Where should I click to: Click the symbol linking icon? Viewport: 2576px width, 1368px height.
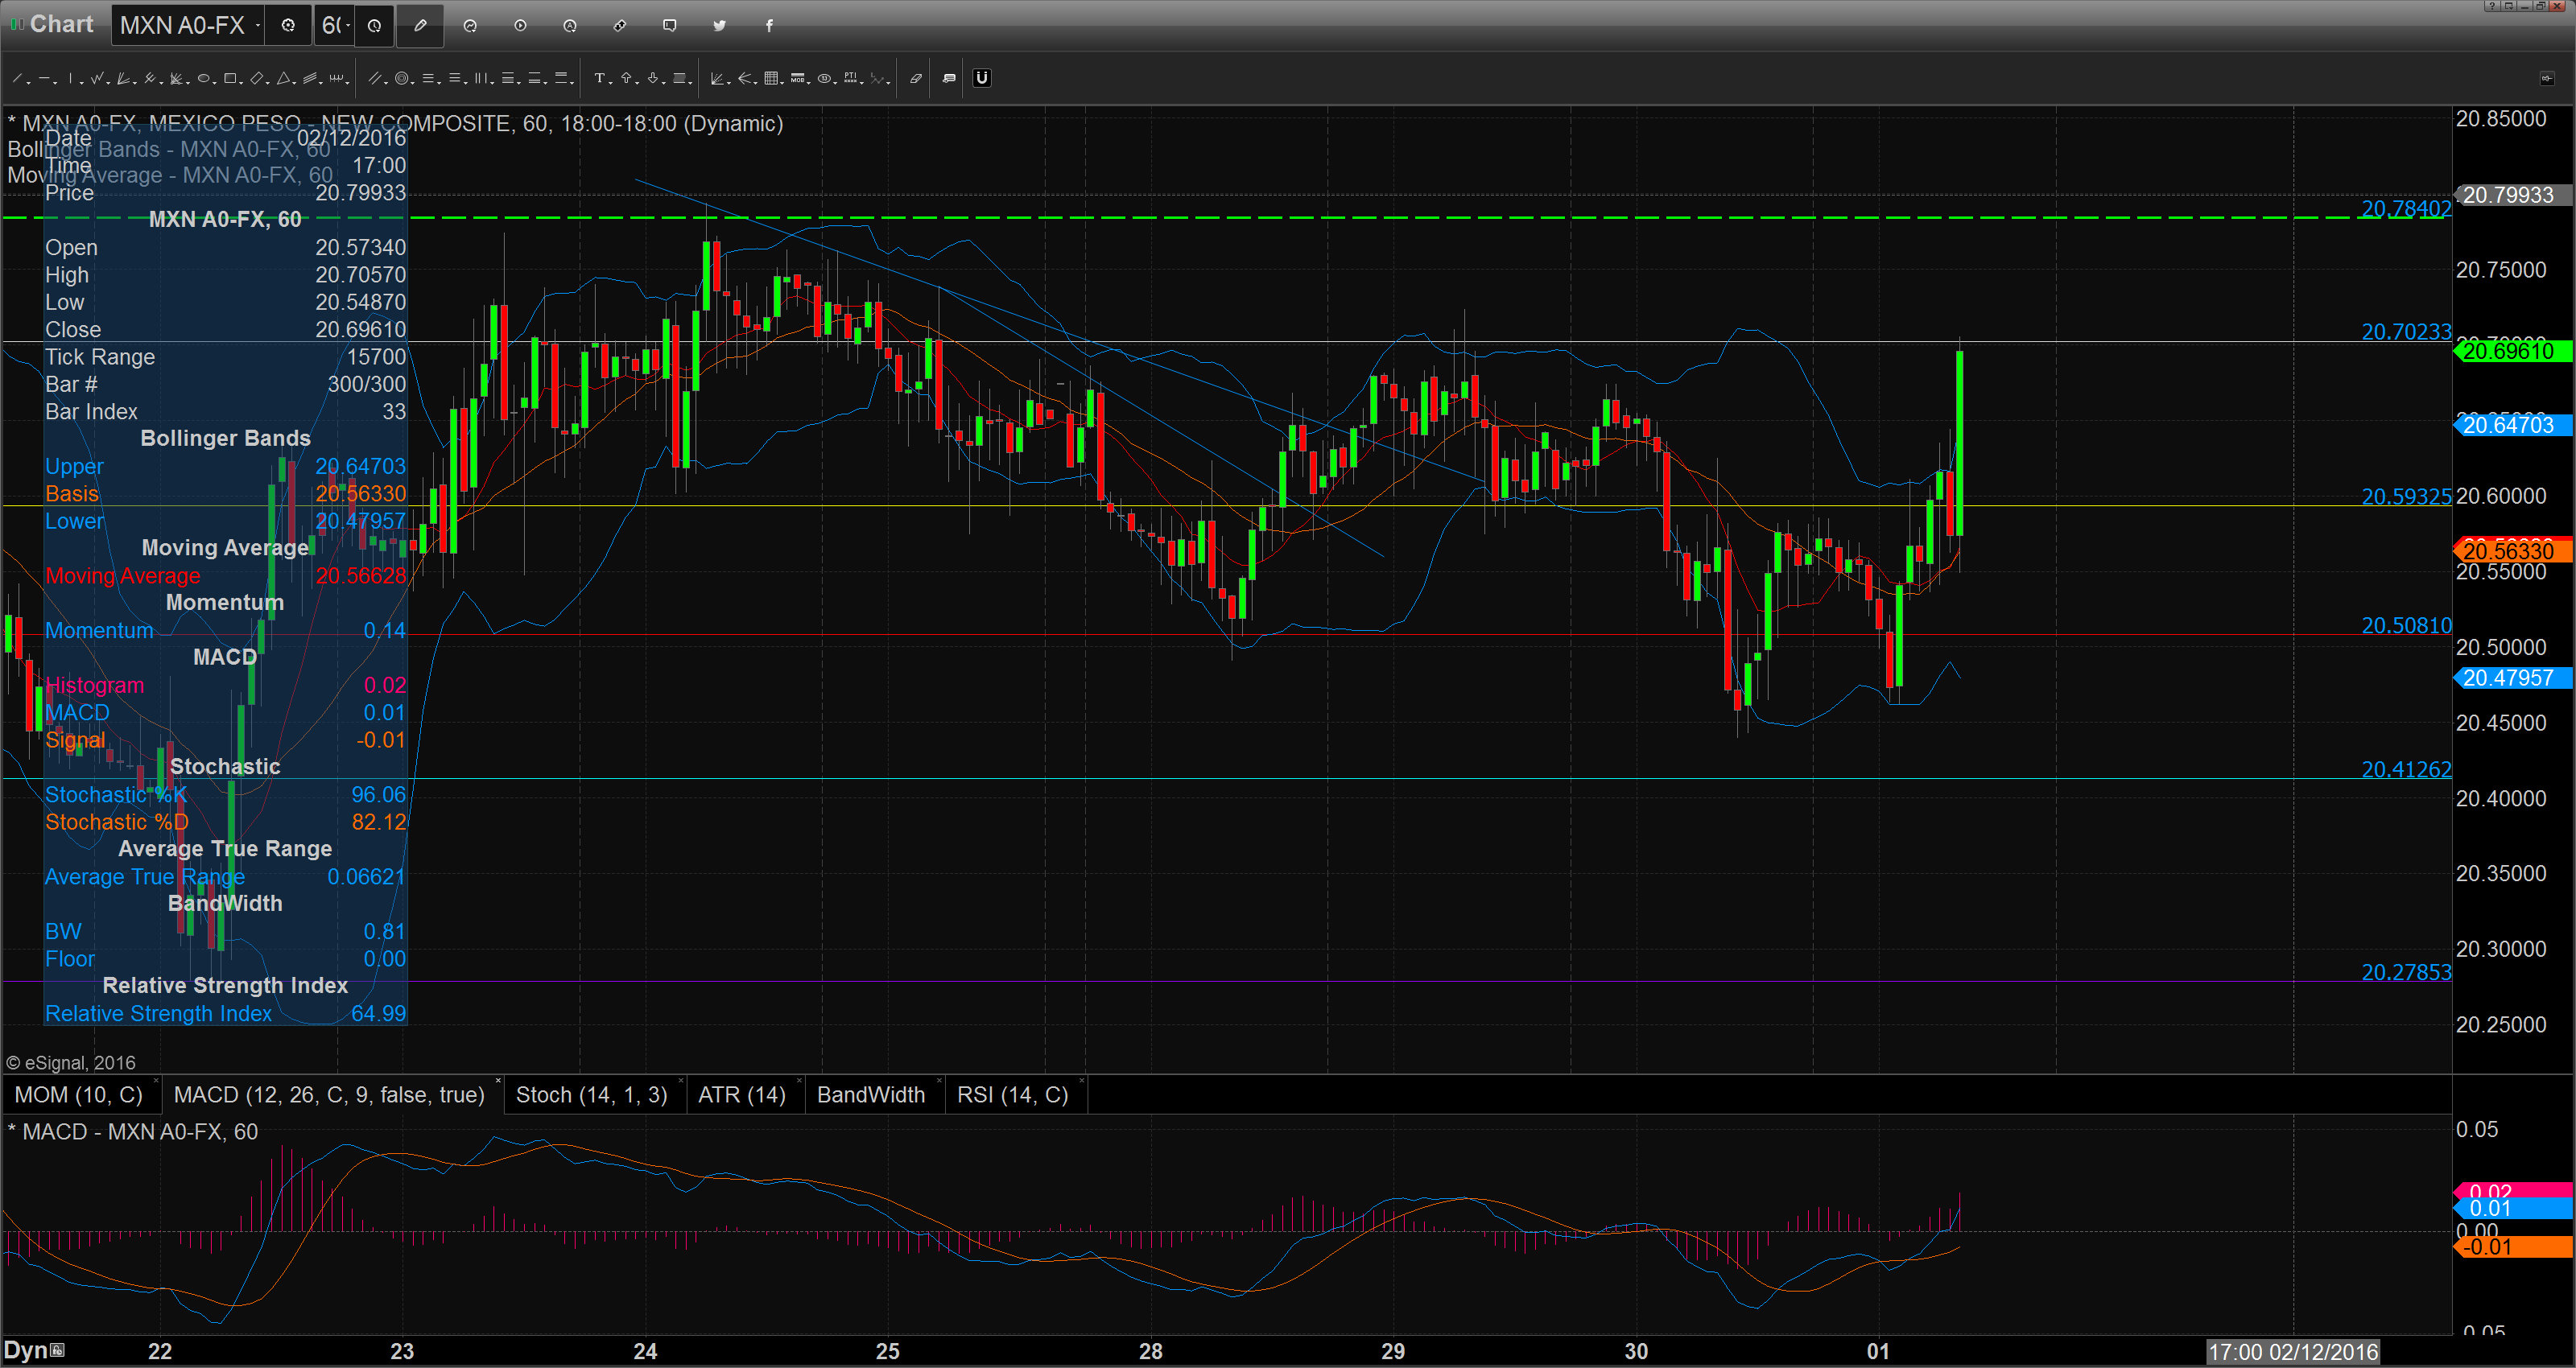620,26
